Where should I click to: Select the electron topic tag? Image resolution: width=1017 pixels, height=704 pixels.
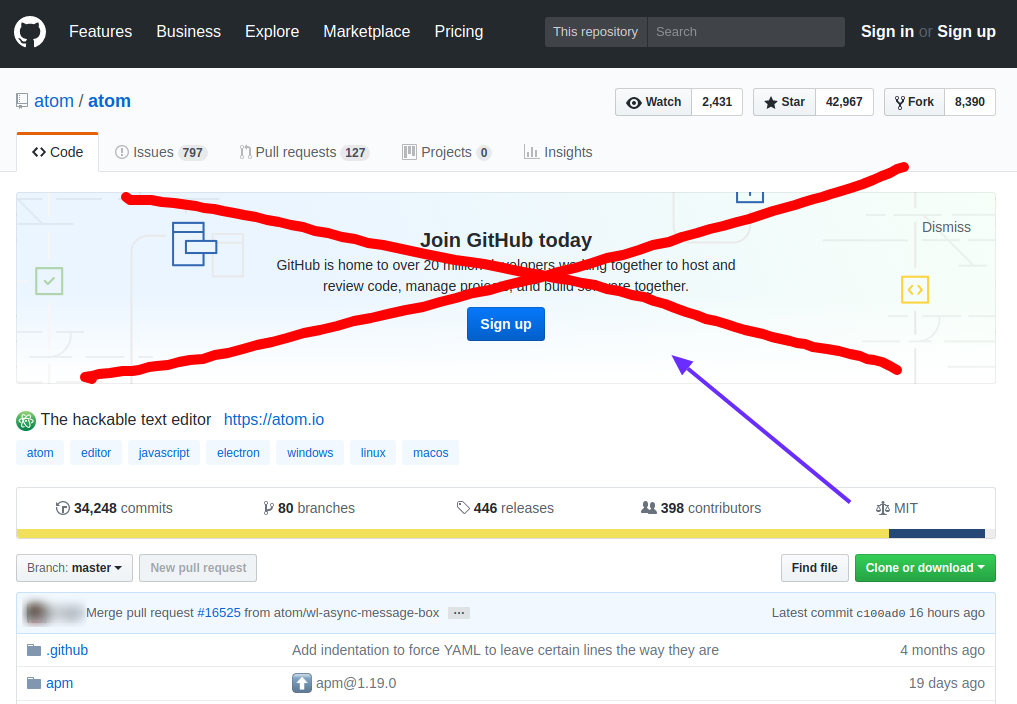[x=238, y=453]
